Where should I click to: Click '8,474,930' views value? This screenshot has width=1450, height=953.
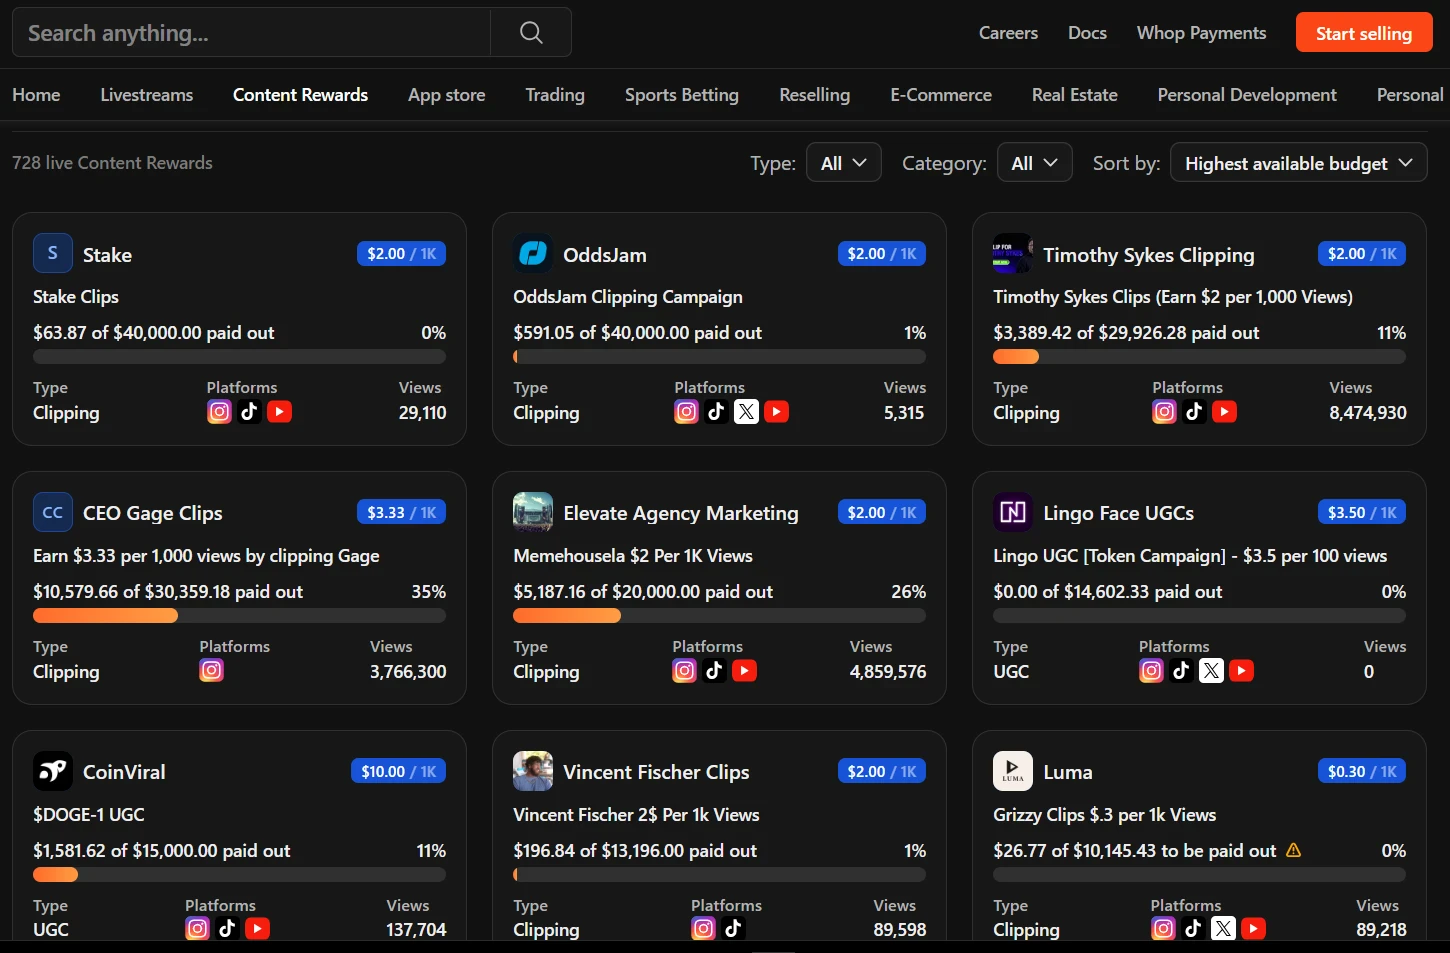tap(1368, 413)
